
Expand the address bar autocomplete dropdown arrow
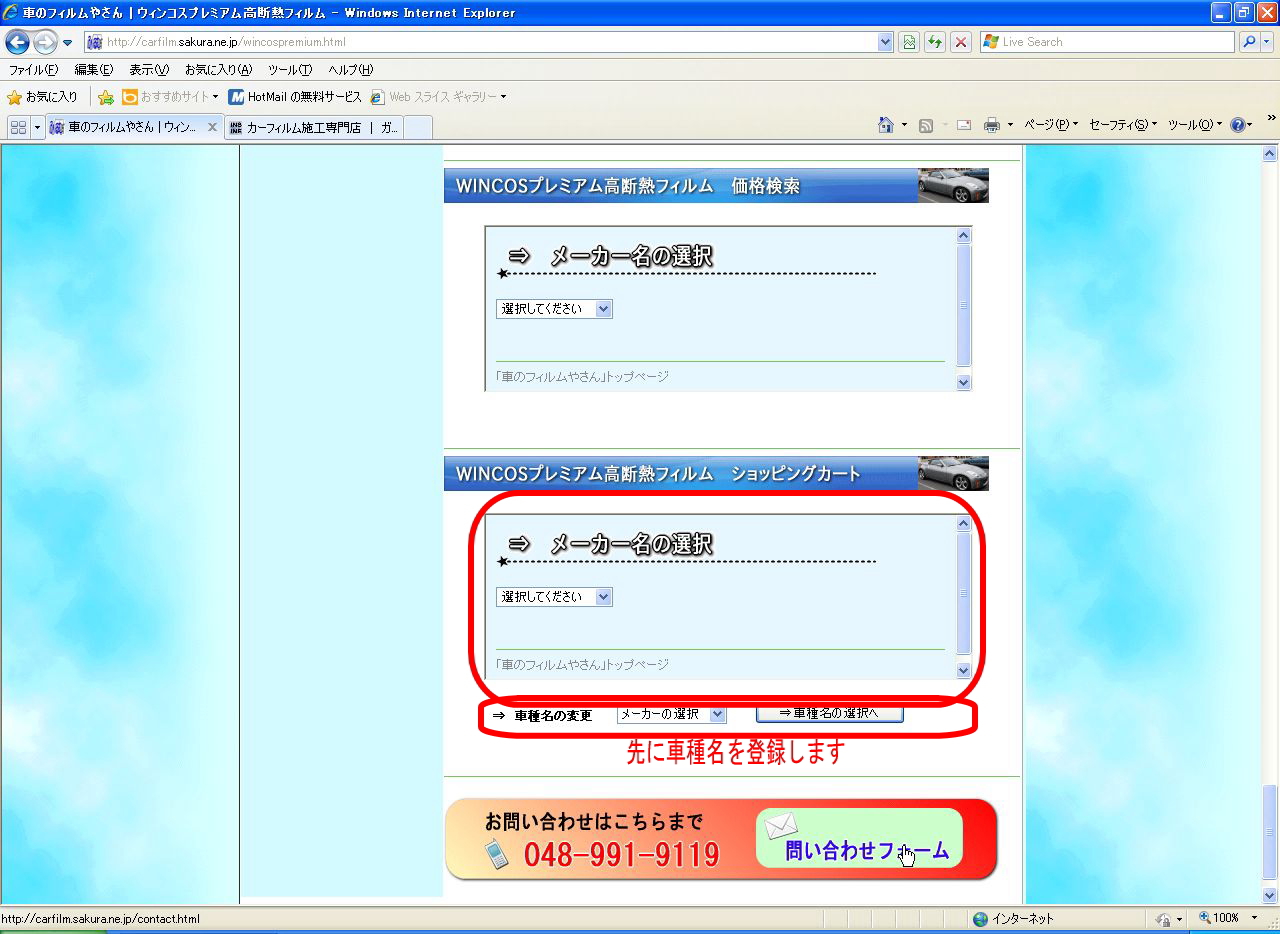pos(885,42)
